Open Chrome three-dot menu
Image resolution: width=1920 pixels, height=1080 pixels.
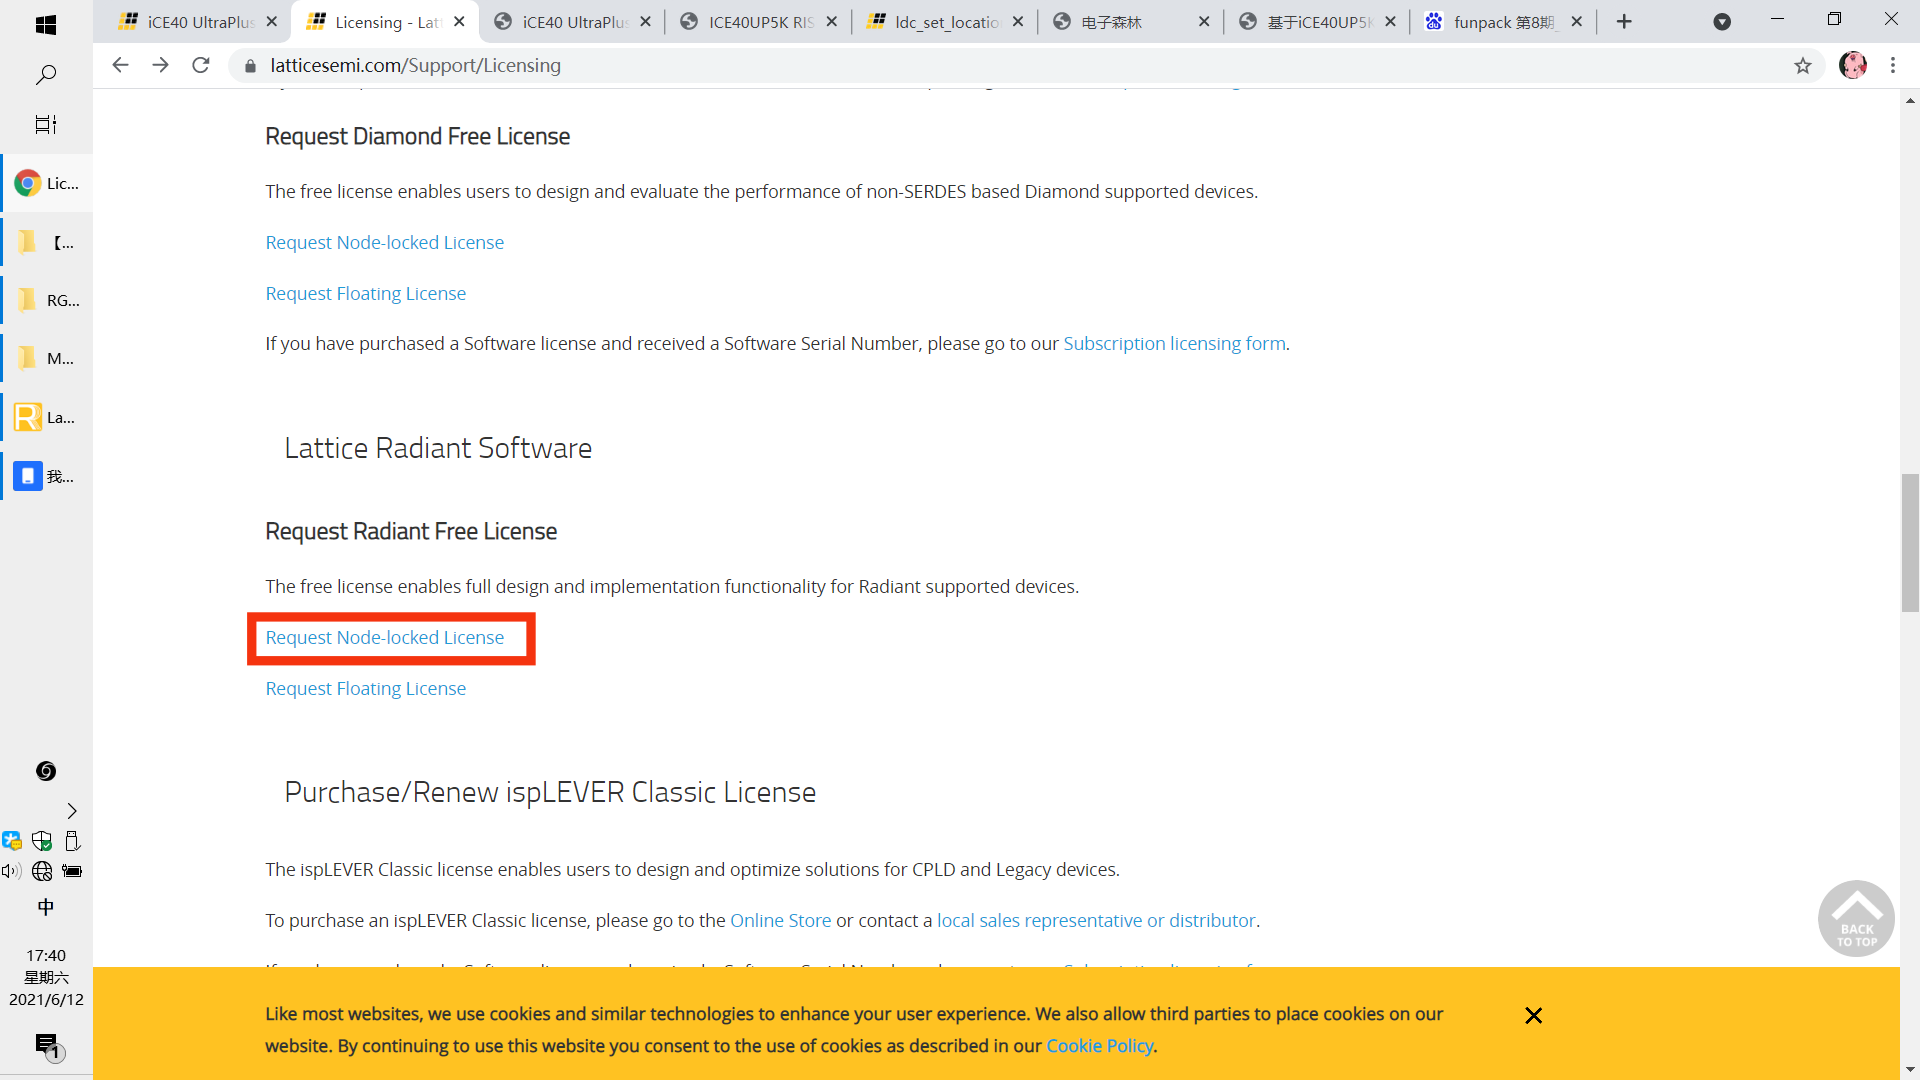pos(1893,65)
